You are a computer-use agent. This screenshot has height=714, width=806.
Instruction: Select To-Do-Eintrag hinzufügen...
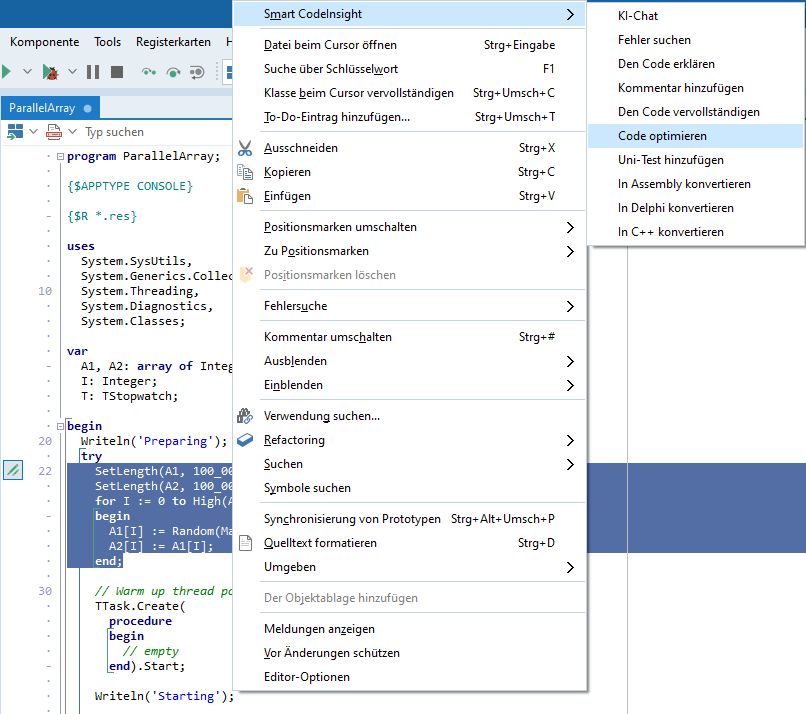[x=409, y=117]
